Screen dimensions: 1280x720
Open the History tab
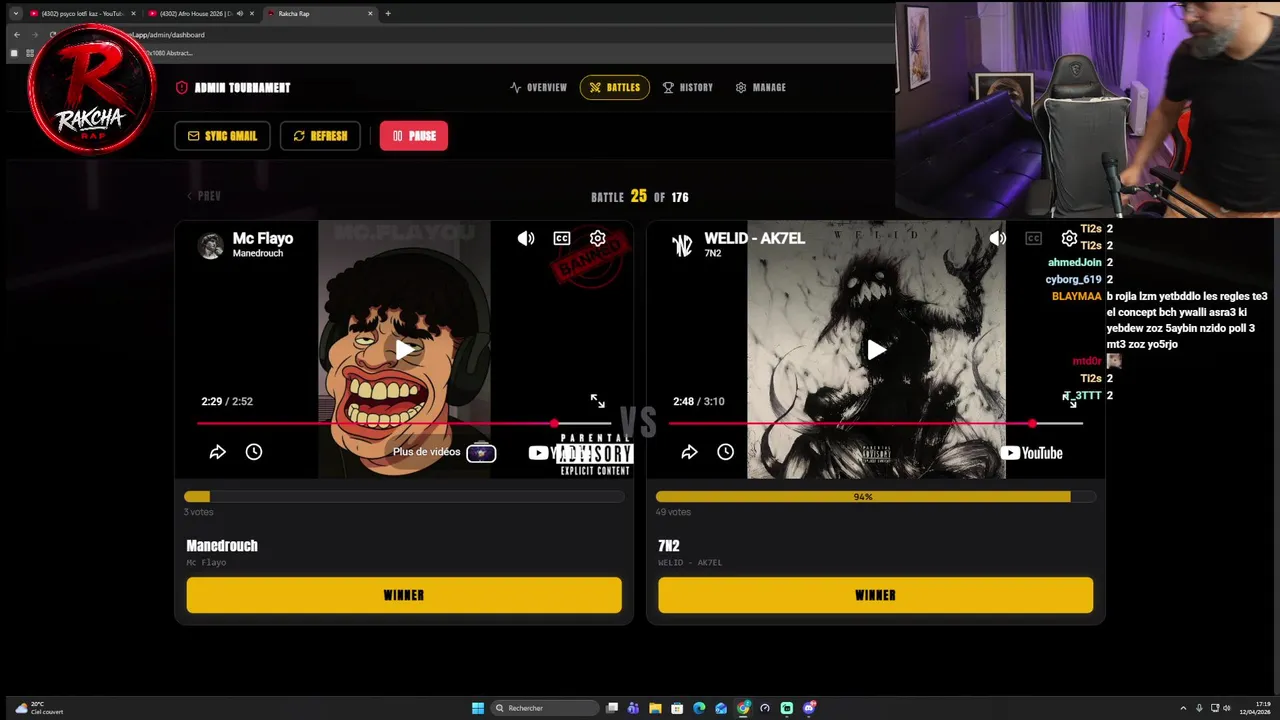point(687,88)
